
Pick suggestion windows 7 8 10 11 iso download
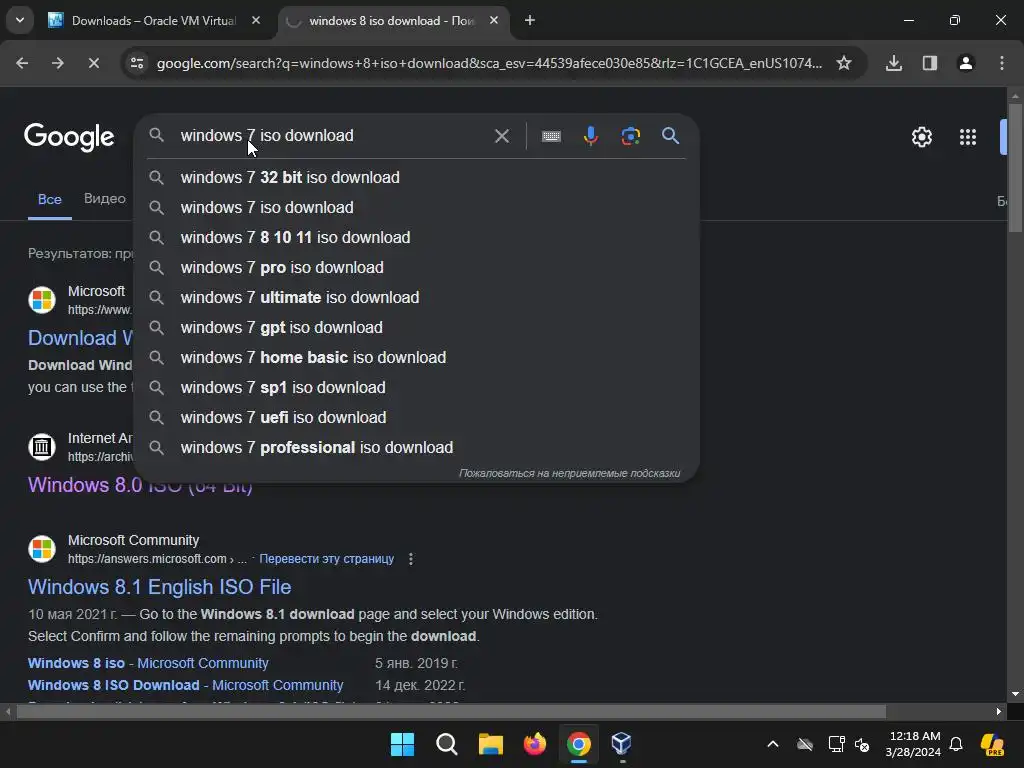click(x=417, y=238)
